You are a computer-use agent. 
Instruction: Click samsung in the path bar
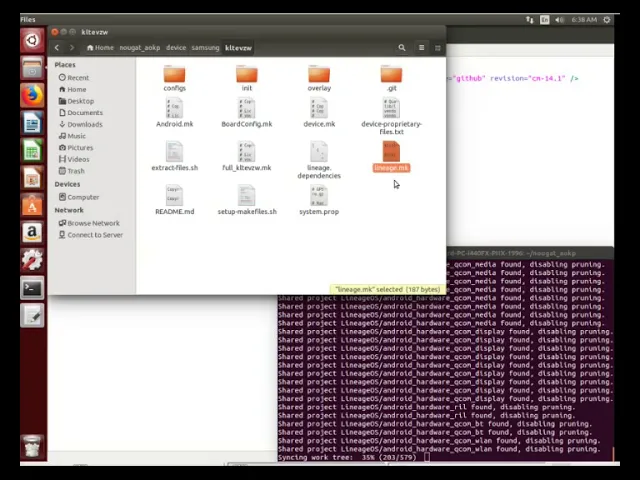(205, 48)
